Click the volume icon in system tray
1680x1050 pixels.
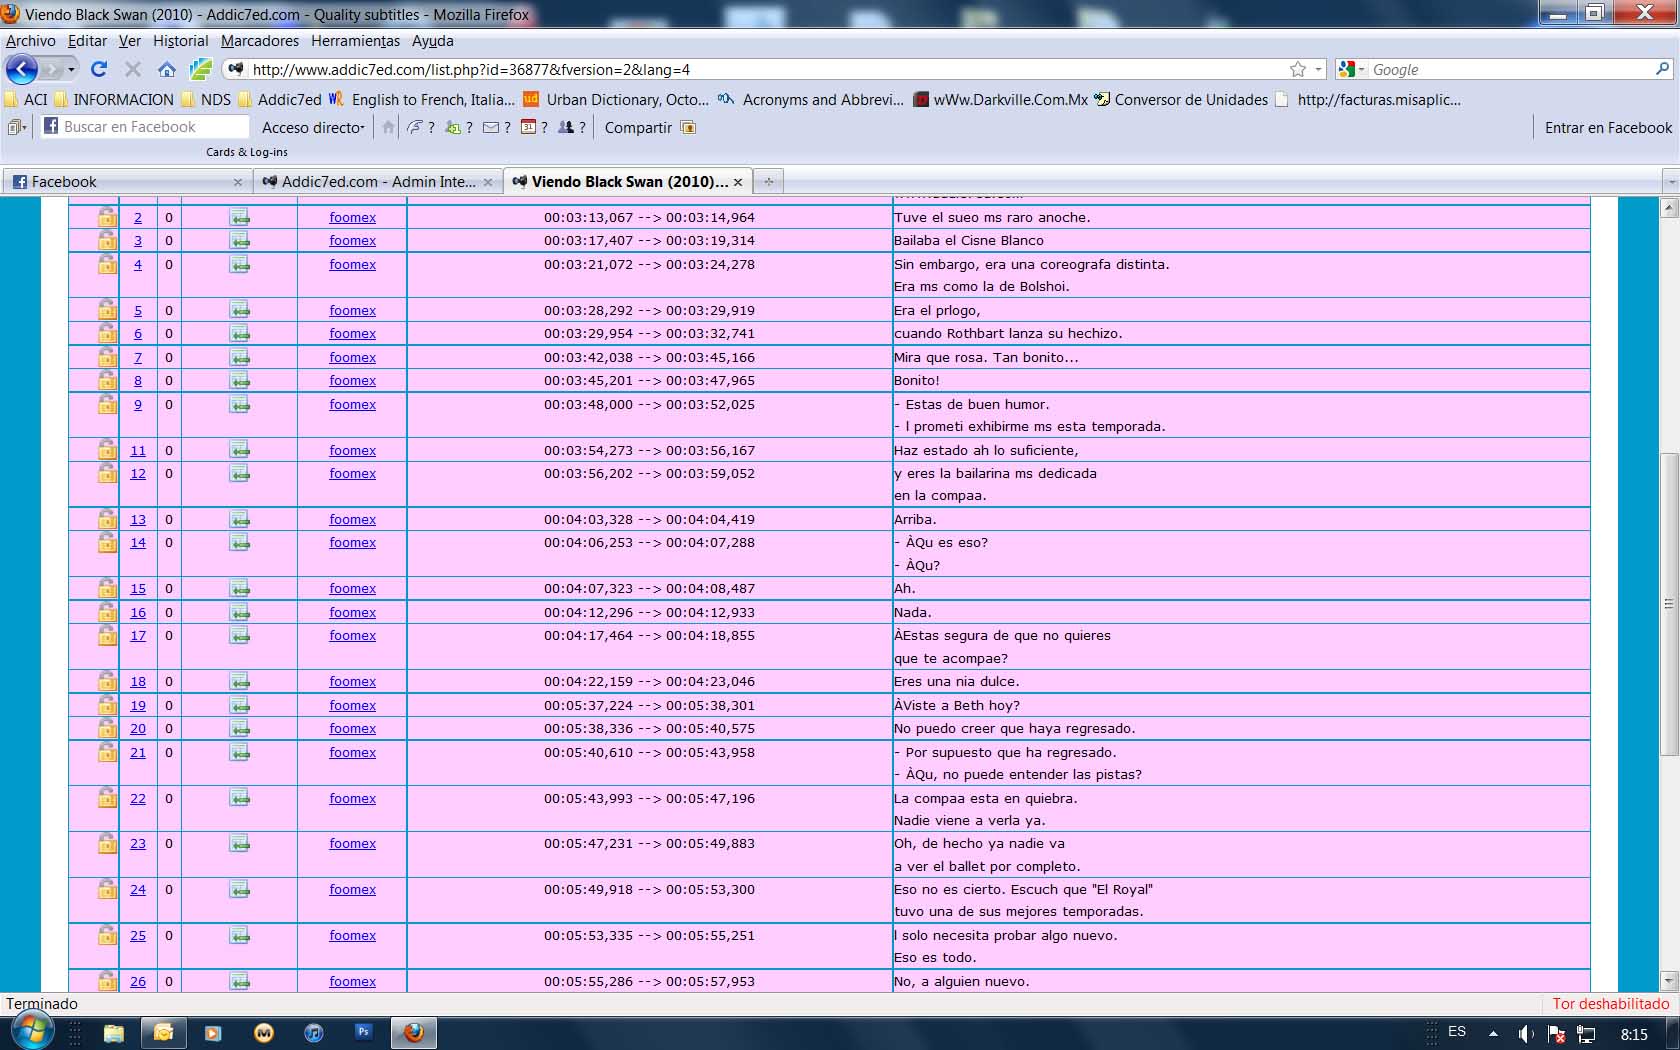1525,1034
